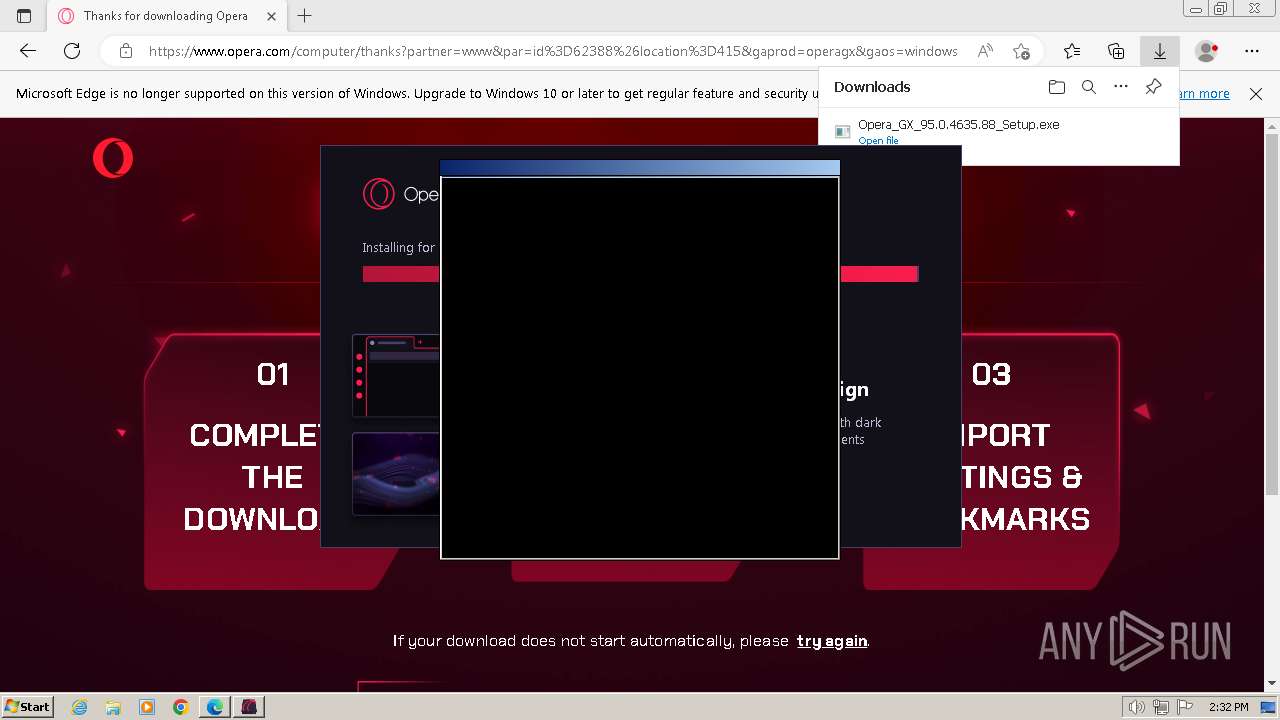
Task: Click the installer progress bar
Action: click(x=640, y=274)
